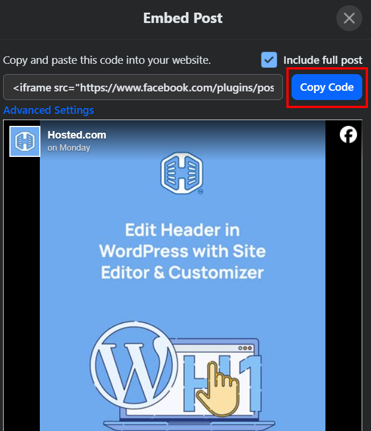371x431 pixels.
Task: Close the Embed Post dialog
Action: (349, 18)
